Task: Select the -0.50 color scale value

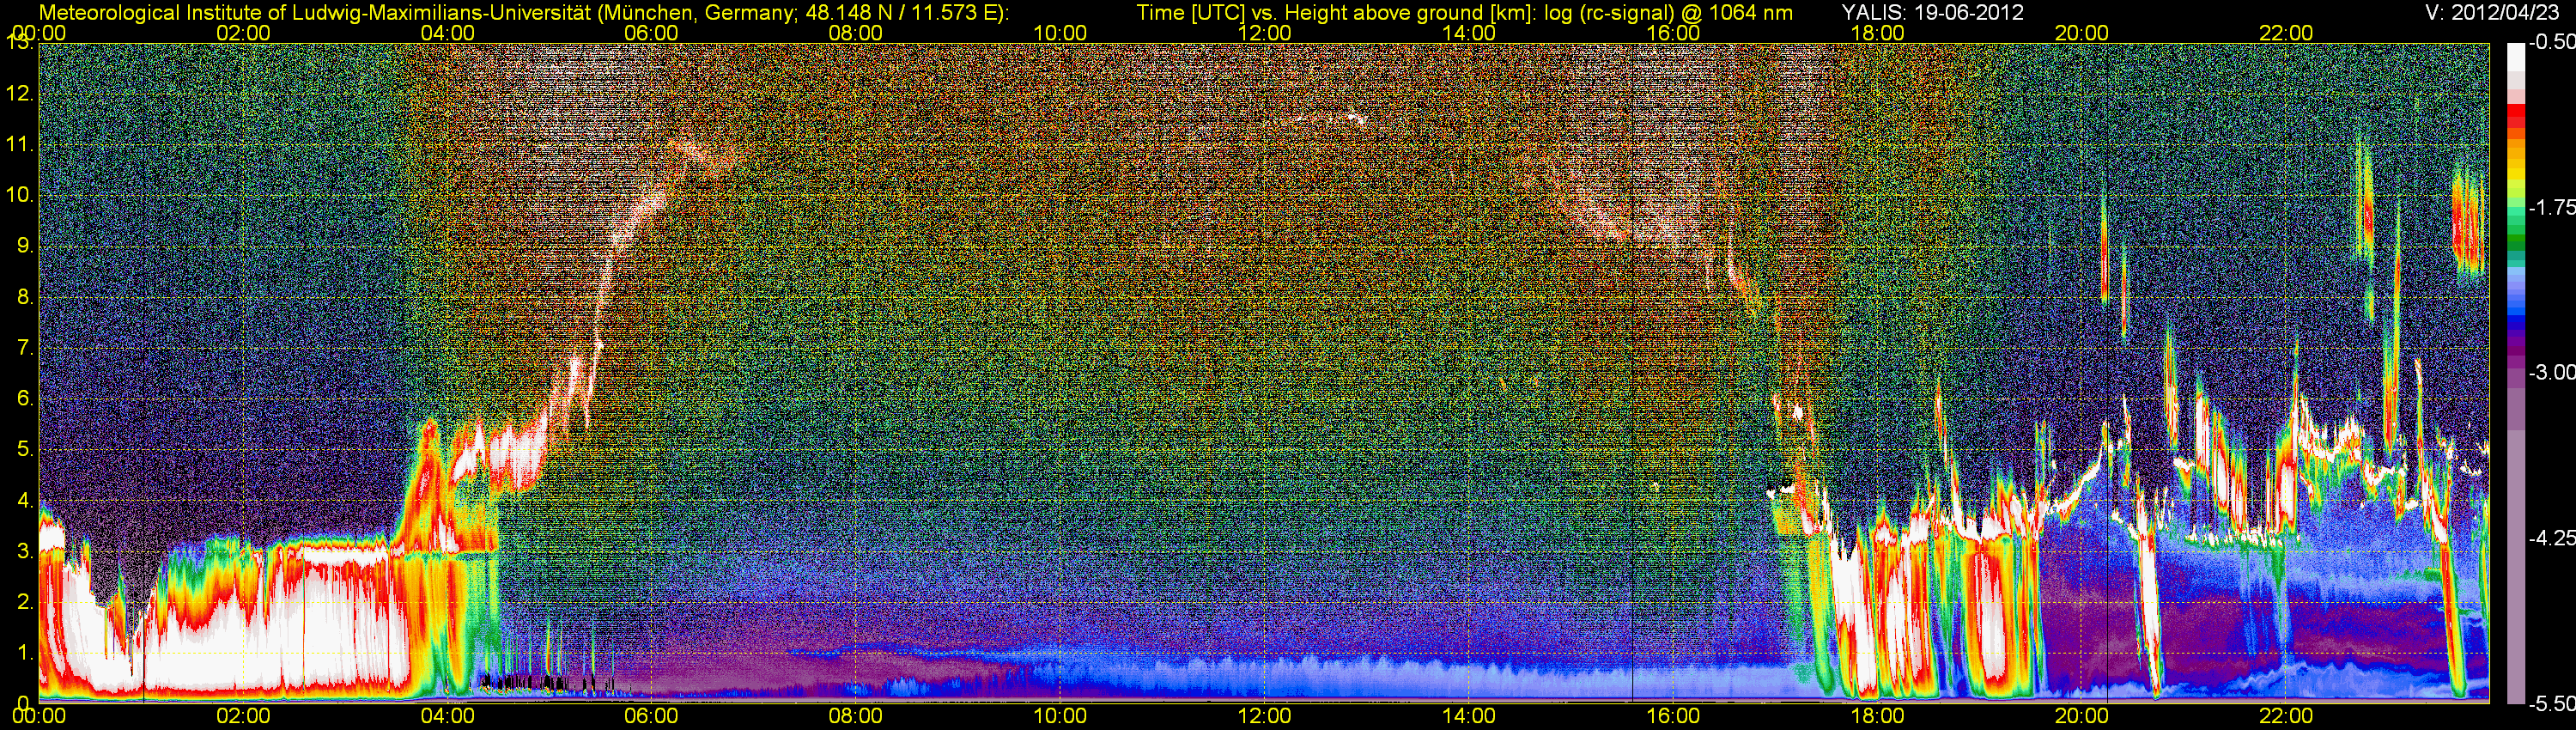Action: (2551, 43)
